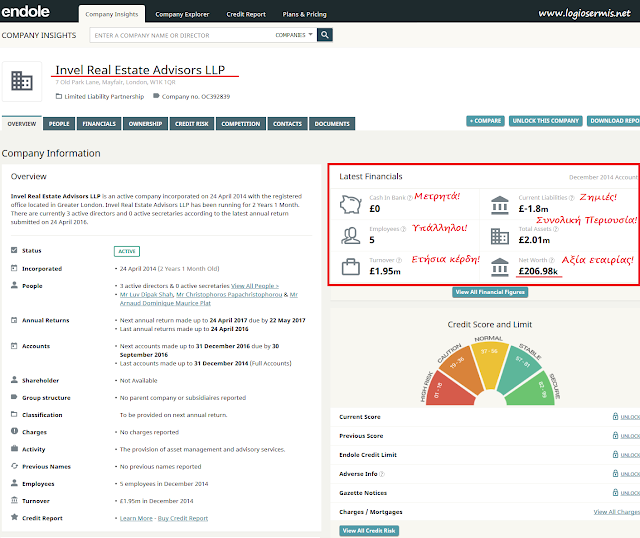Viewport: 640px width, 538px height.
Task: Click the Status checkmark icon
Action: pyautogui.click(x=14, y=250)
